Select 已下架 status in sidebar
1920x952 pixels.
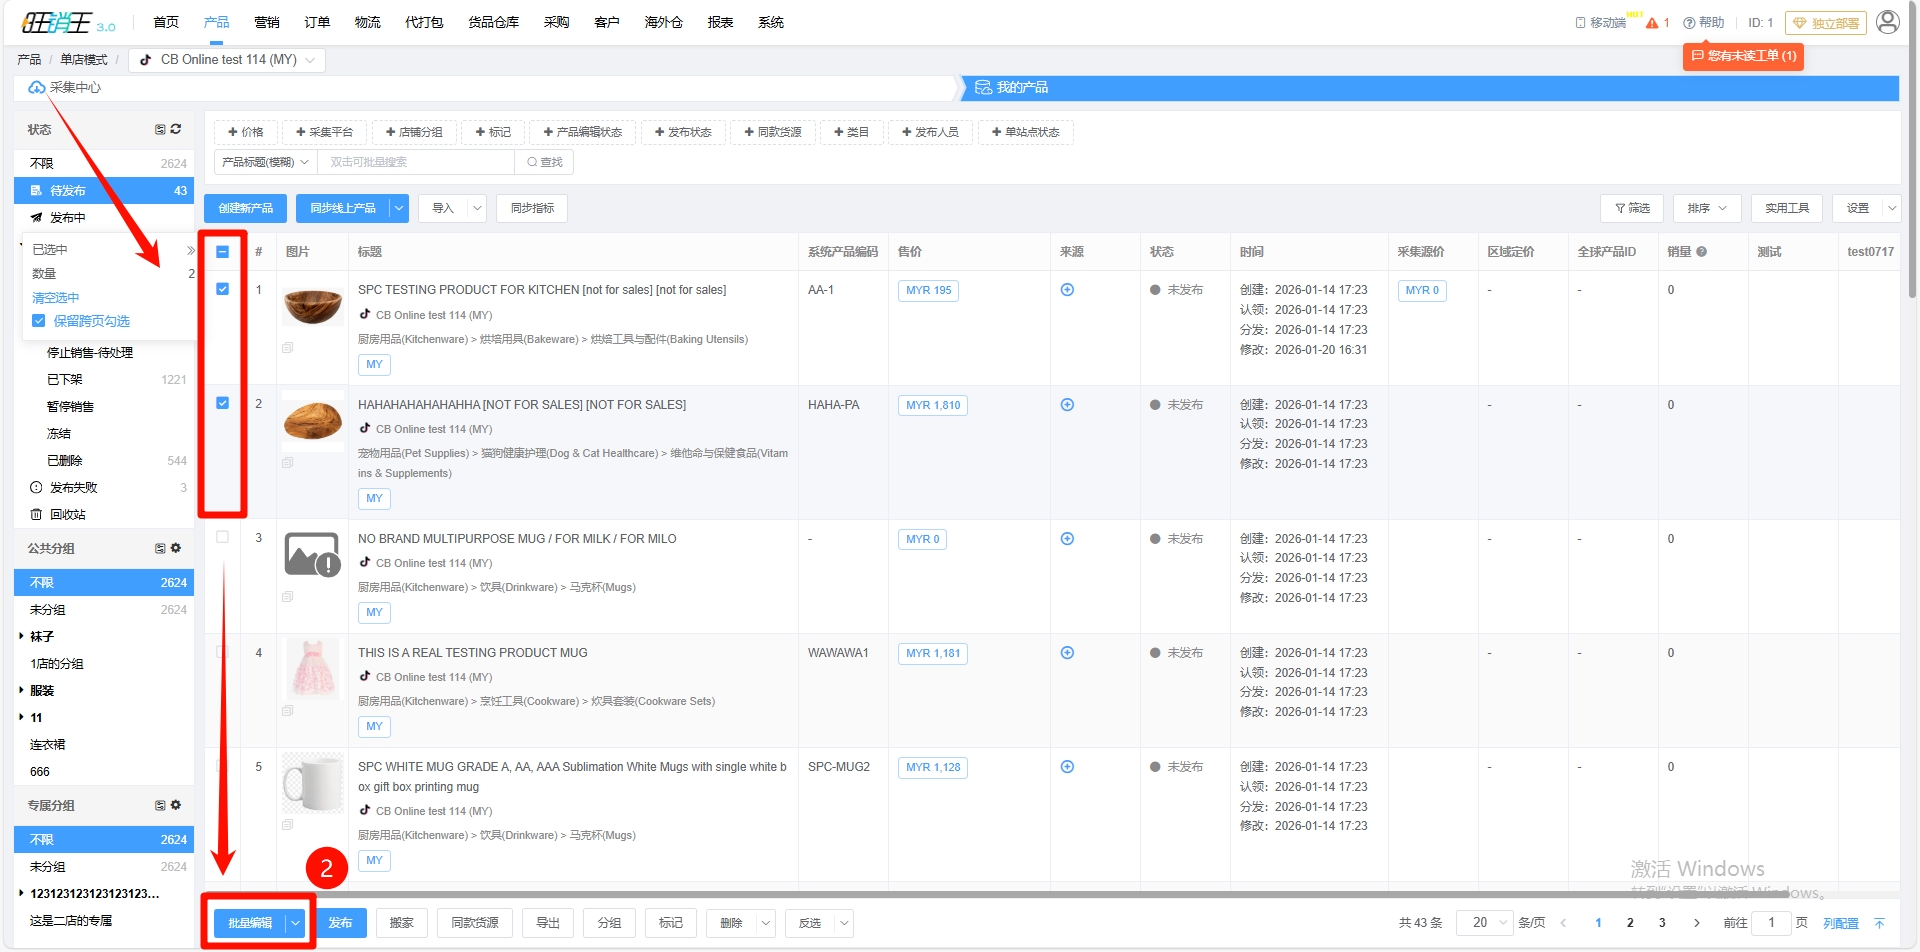pos(65,380)
